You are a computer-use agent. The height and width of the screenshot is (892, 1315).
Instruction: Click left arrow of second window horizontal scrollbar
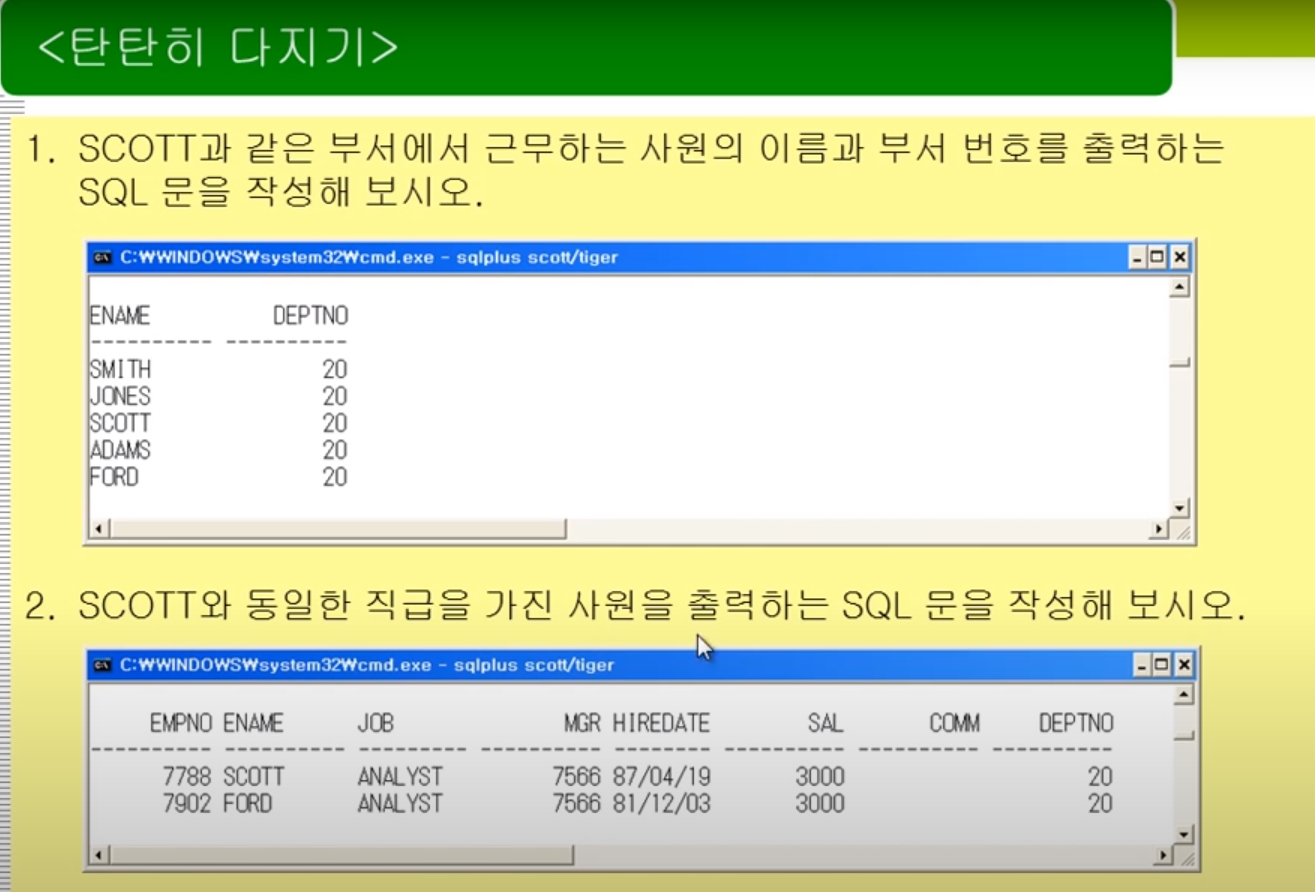(99, 855)
